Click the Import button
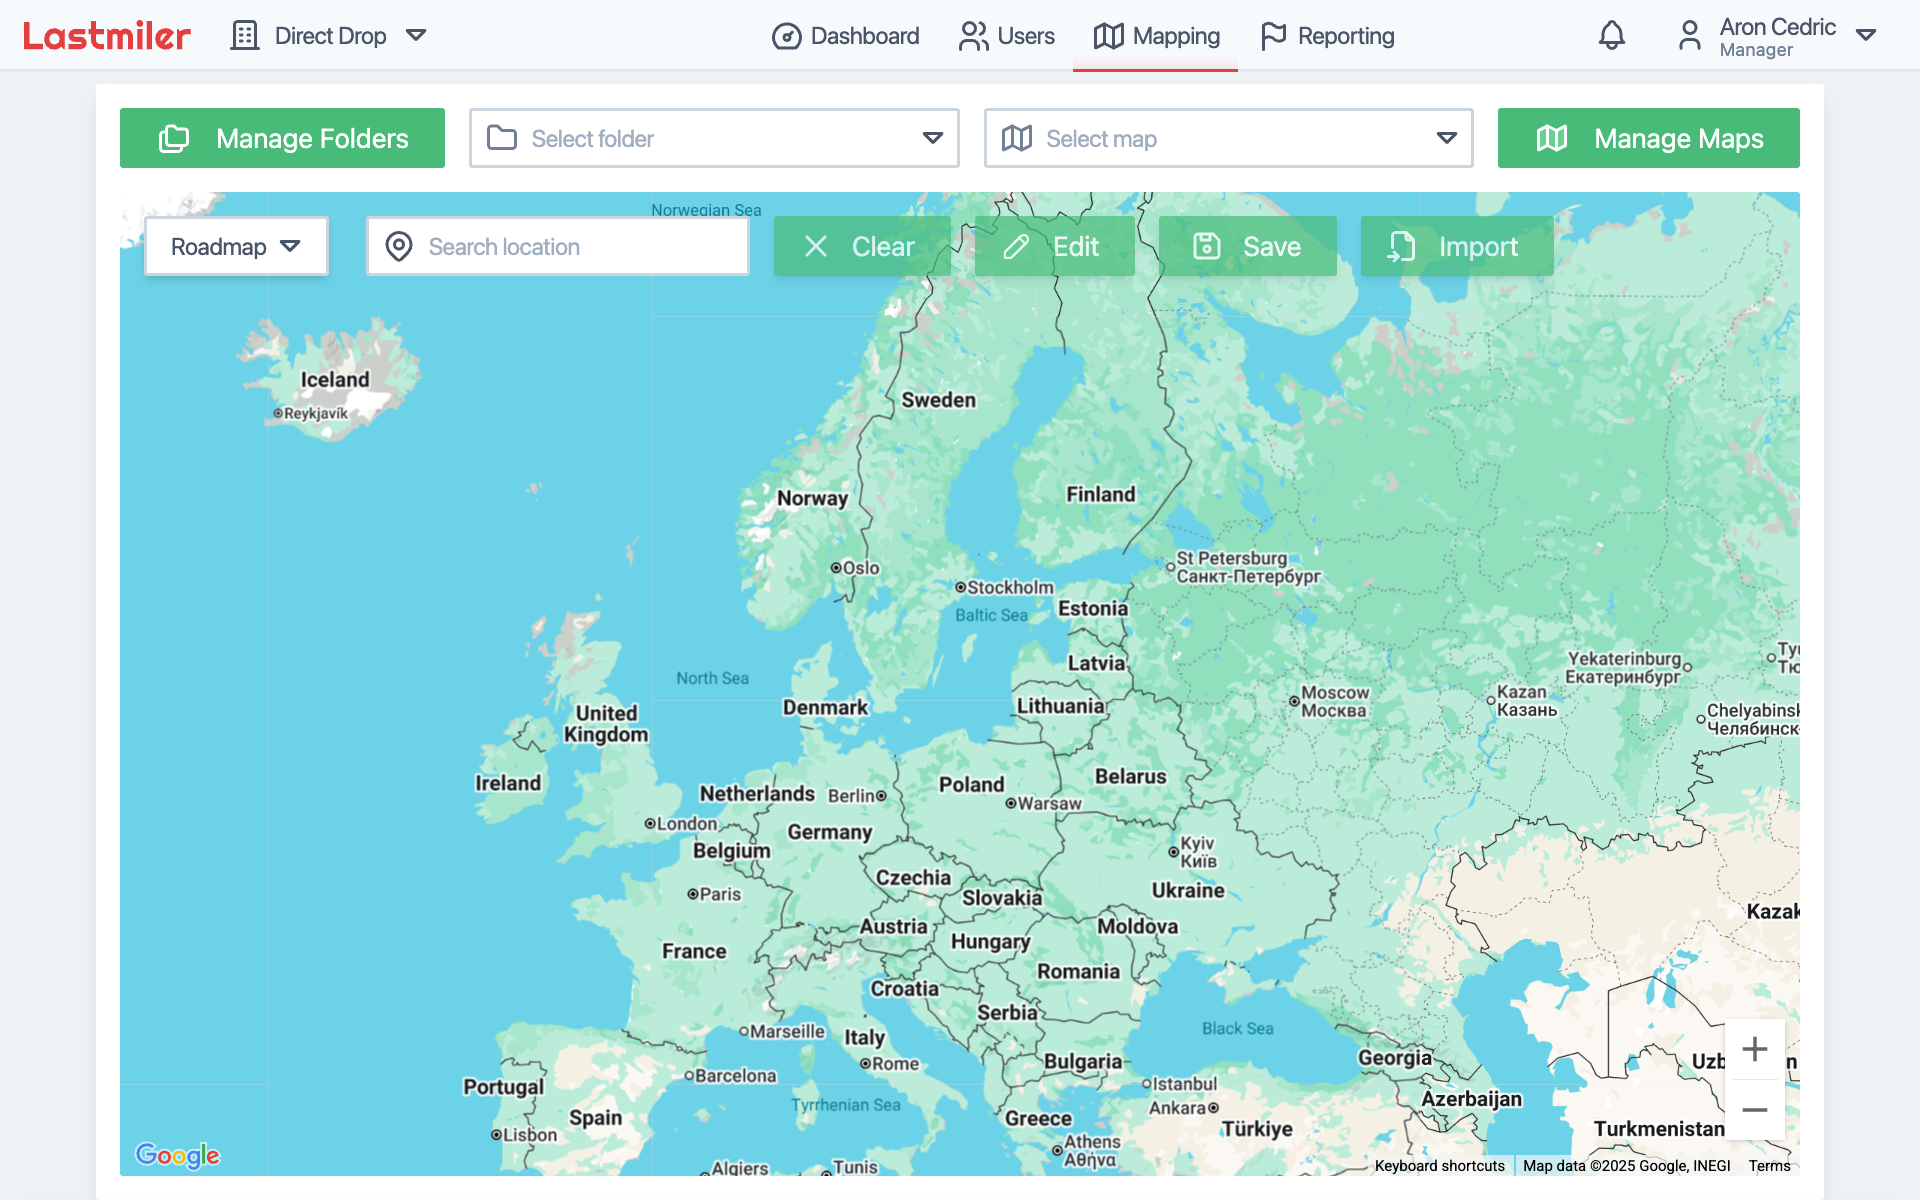 [1457, 246]
